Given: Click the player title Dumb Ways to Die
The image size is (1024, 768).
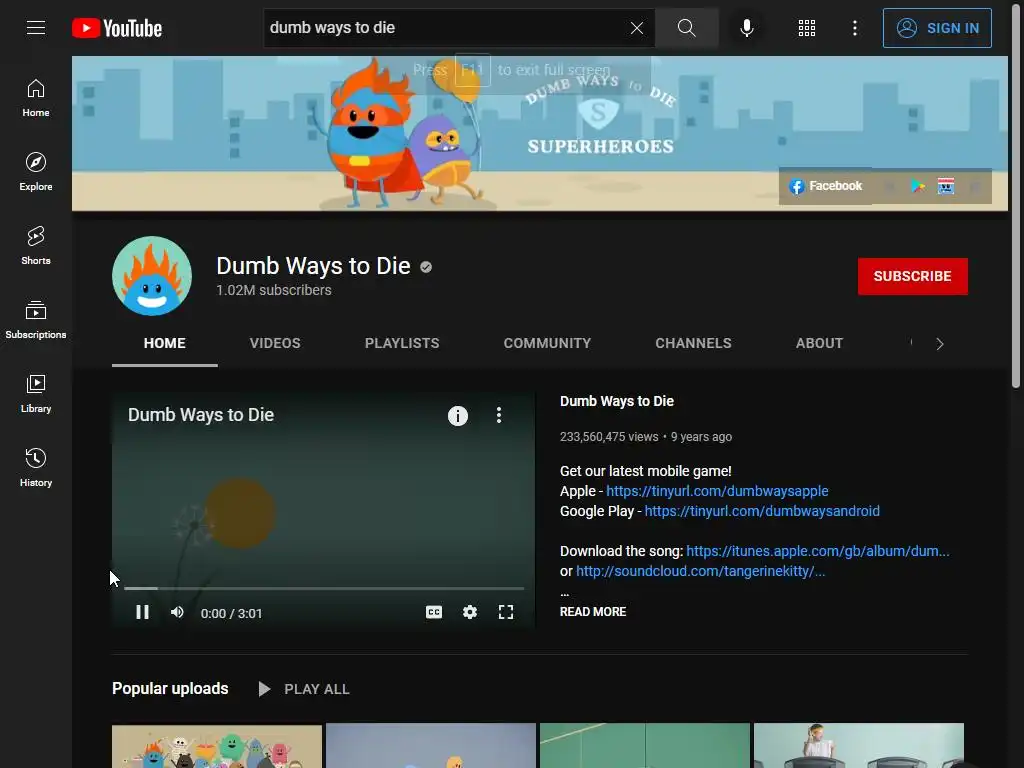Looking at the screenshot, I should (201, 415).
